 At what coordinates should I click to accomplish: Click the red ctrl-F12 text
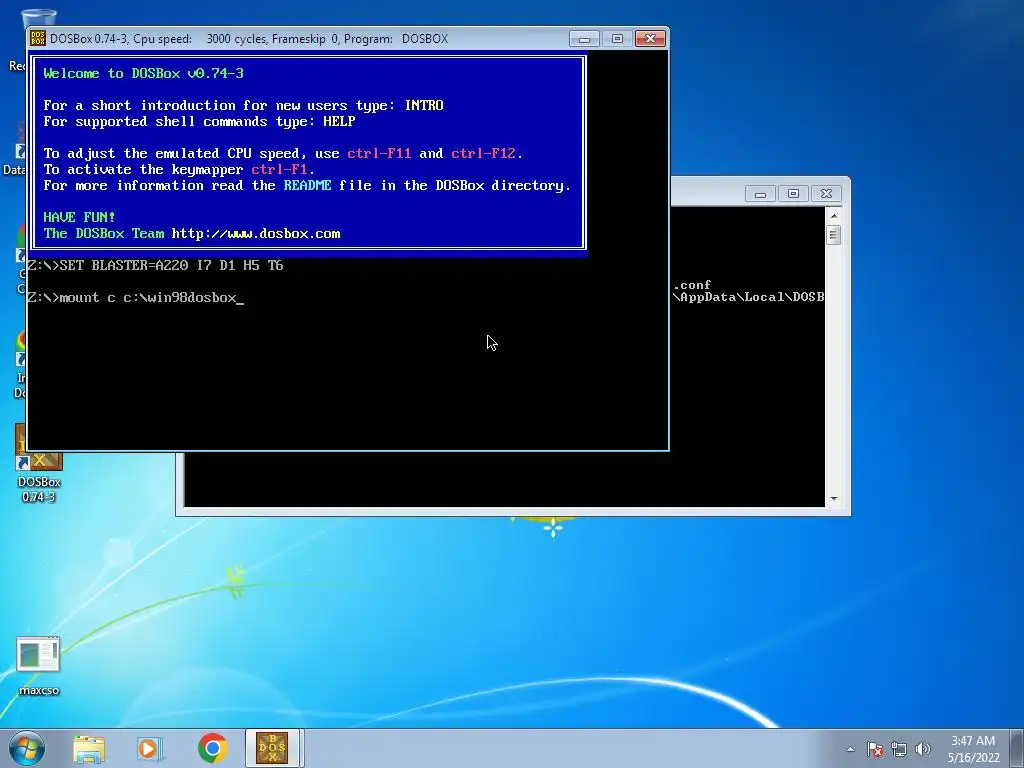pyautogui.click(x=483, y=153)
